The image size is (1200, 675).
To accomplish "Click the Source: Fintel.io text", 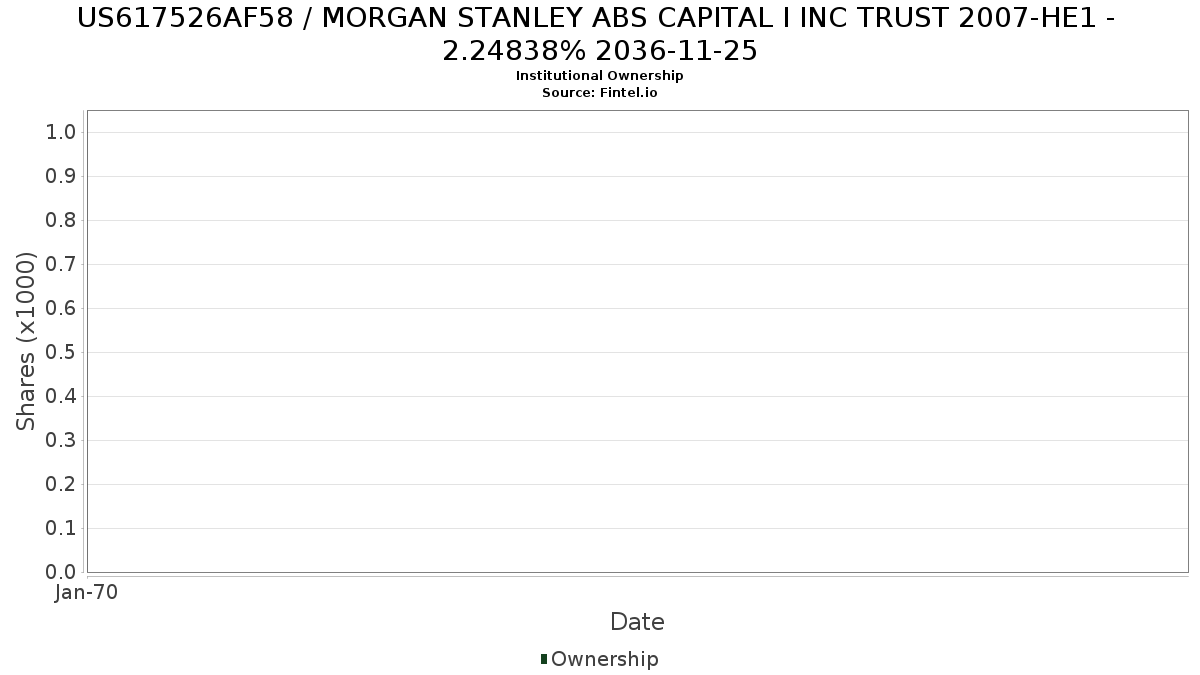I will pyautogui.click(x=600, y=92).
